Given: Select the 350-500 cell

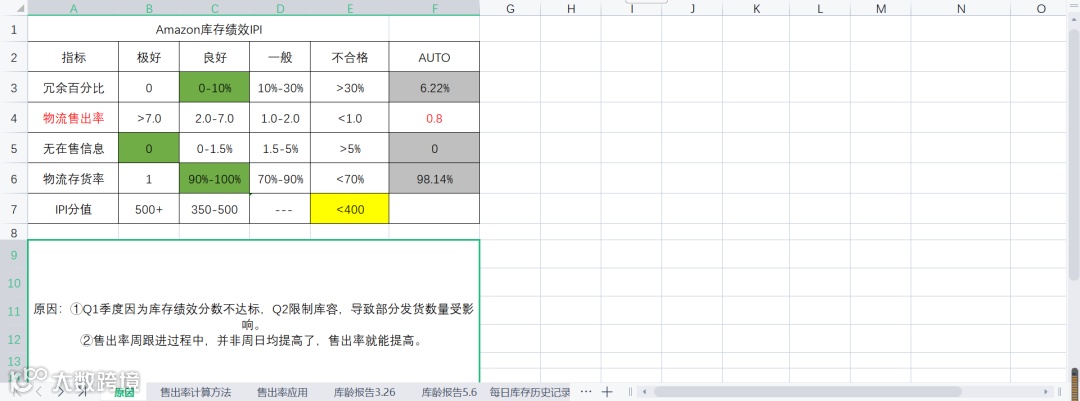Looking at the screenshot, I should [x=215, y=209].
